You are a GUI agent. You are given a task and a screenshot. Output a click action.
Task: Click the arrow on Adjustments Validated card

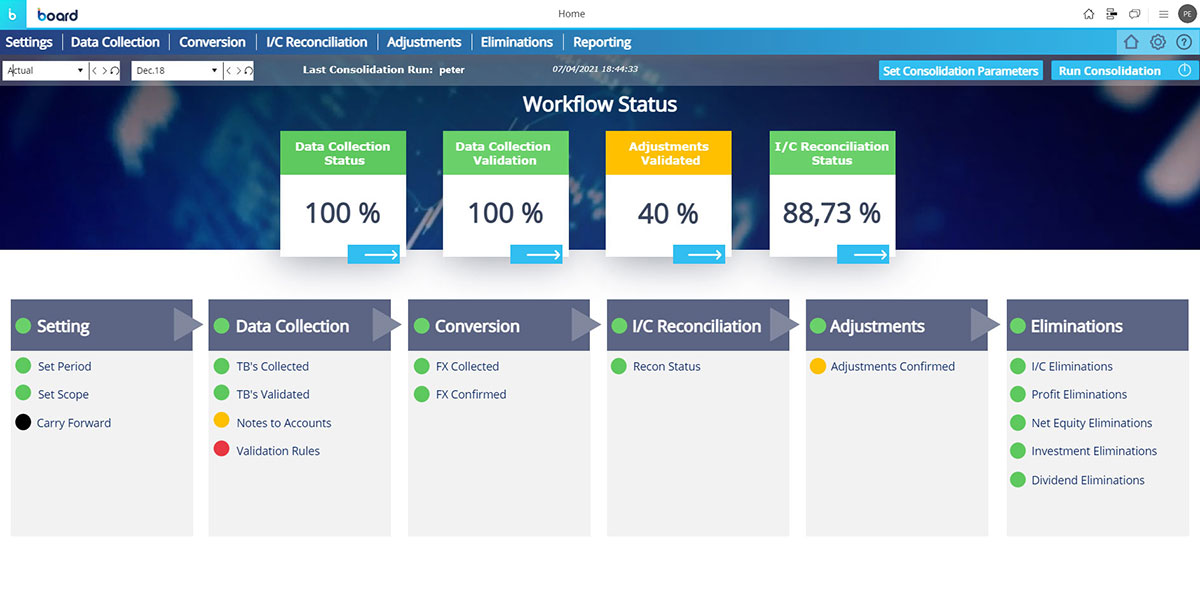[x=699, y=255]
